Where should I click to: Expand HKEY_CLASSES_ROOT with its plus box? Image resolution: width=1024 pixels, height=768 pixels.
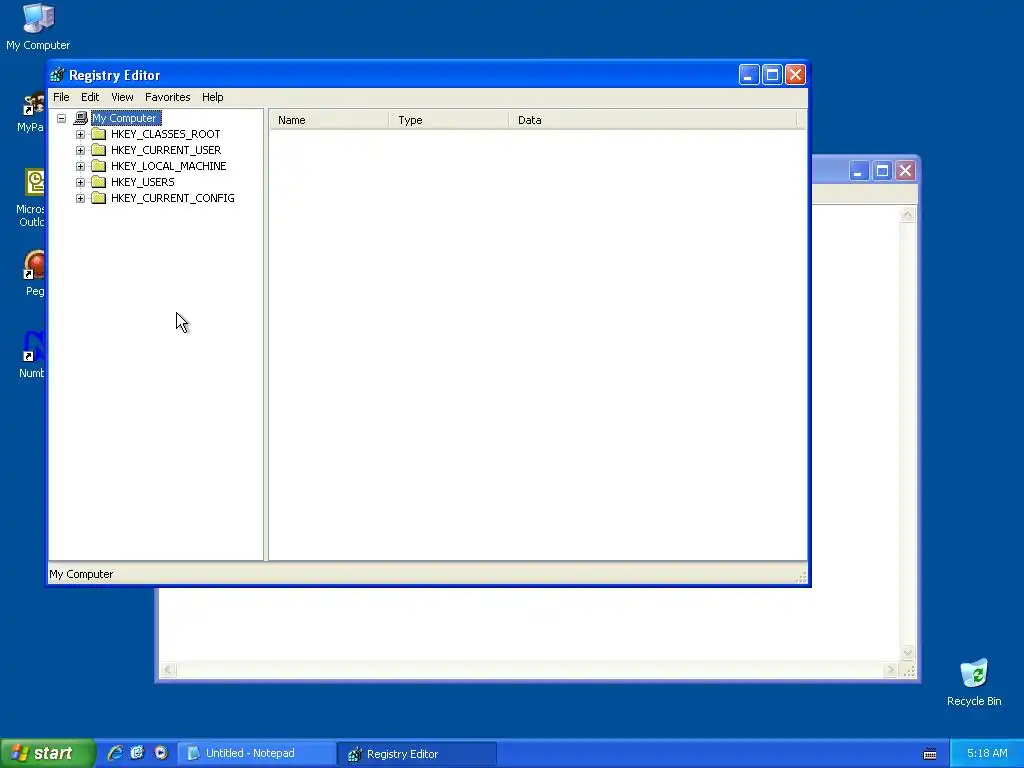click(x=80, y=135)
